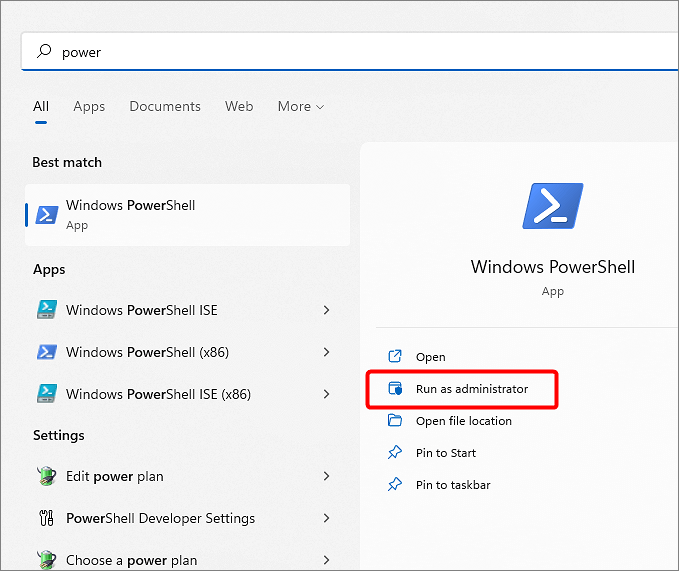The height and width of the screenshot is (571, 679).
Task: Open the More dropdown filter
Action: pyautogui.click(x=301, y=106)
